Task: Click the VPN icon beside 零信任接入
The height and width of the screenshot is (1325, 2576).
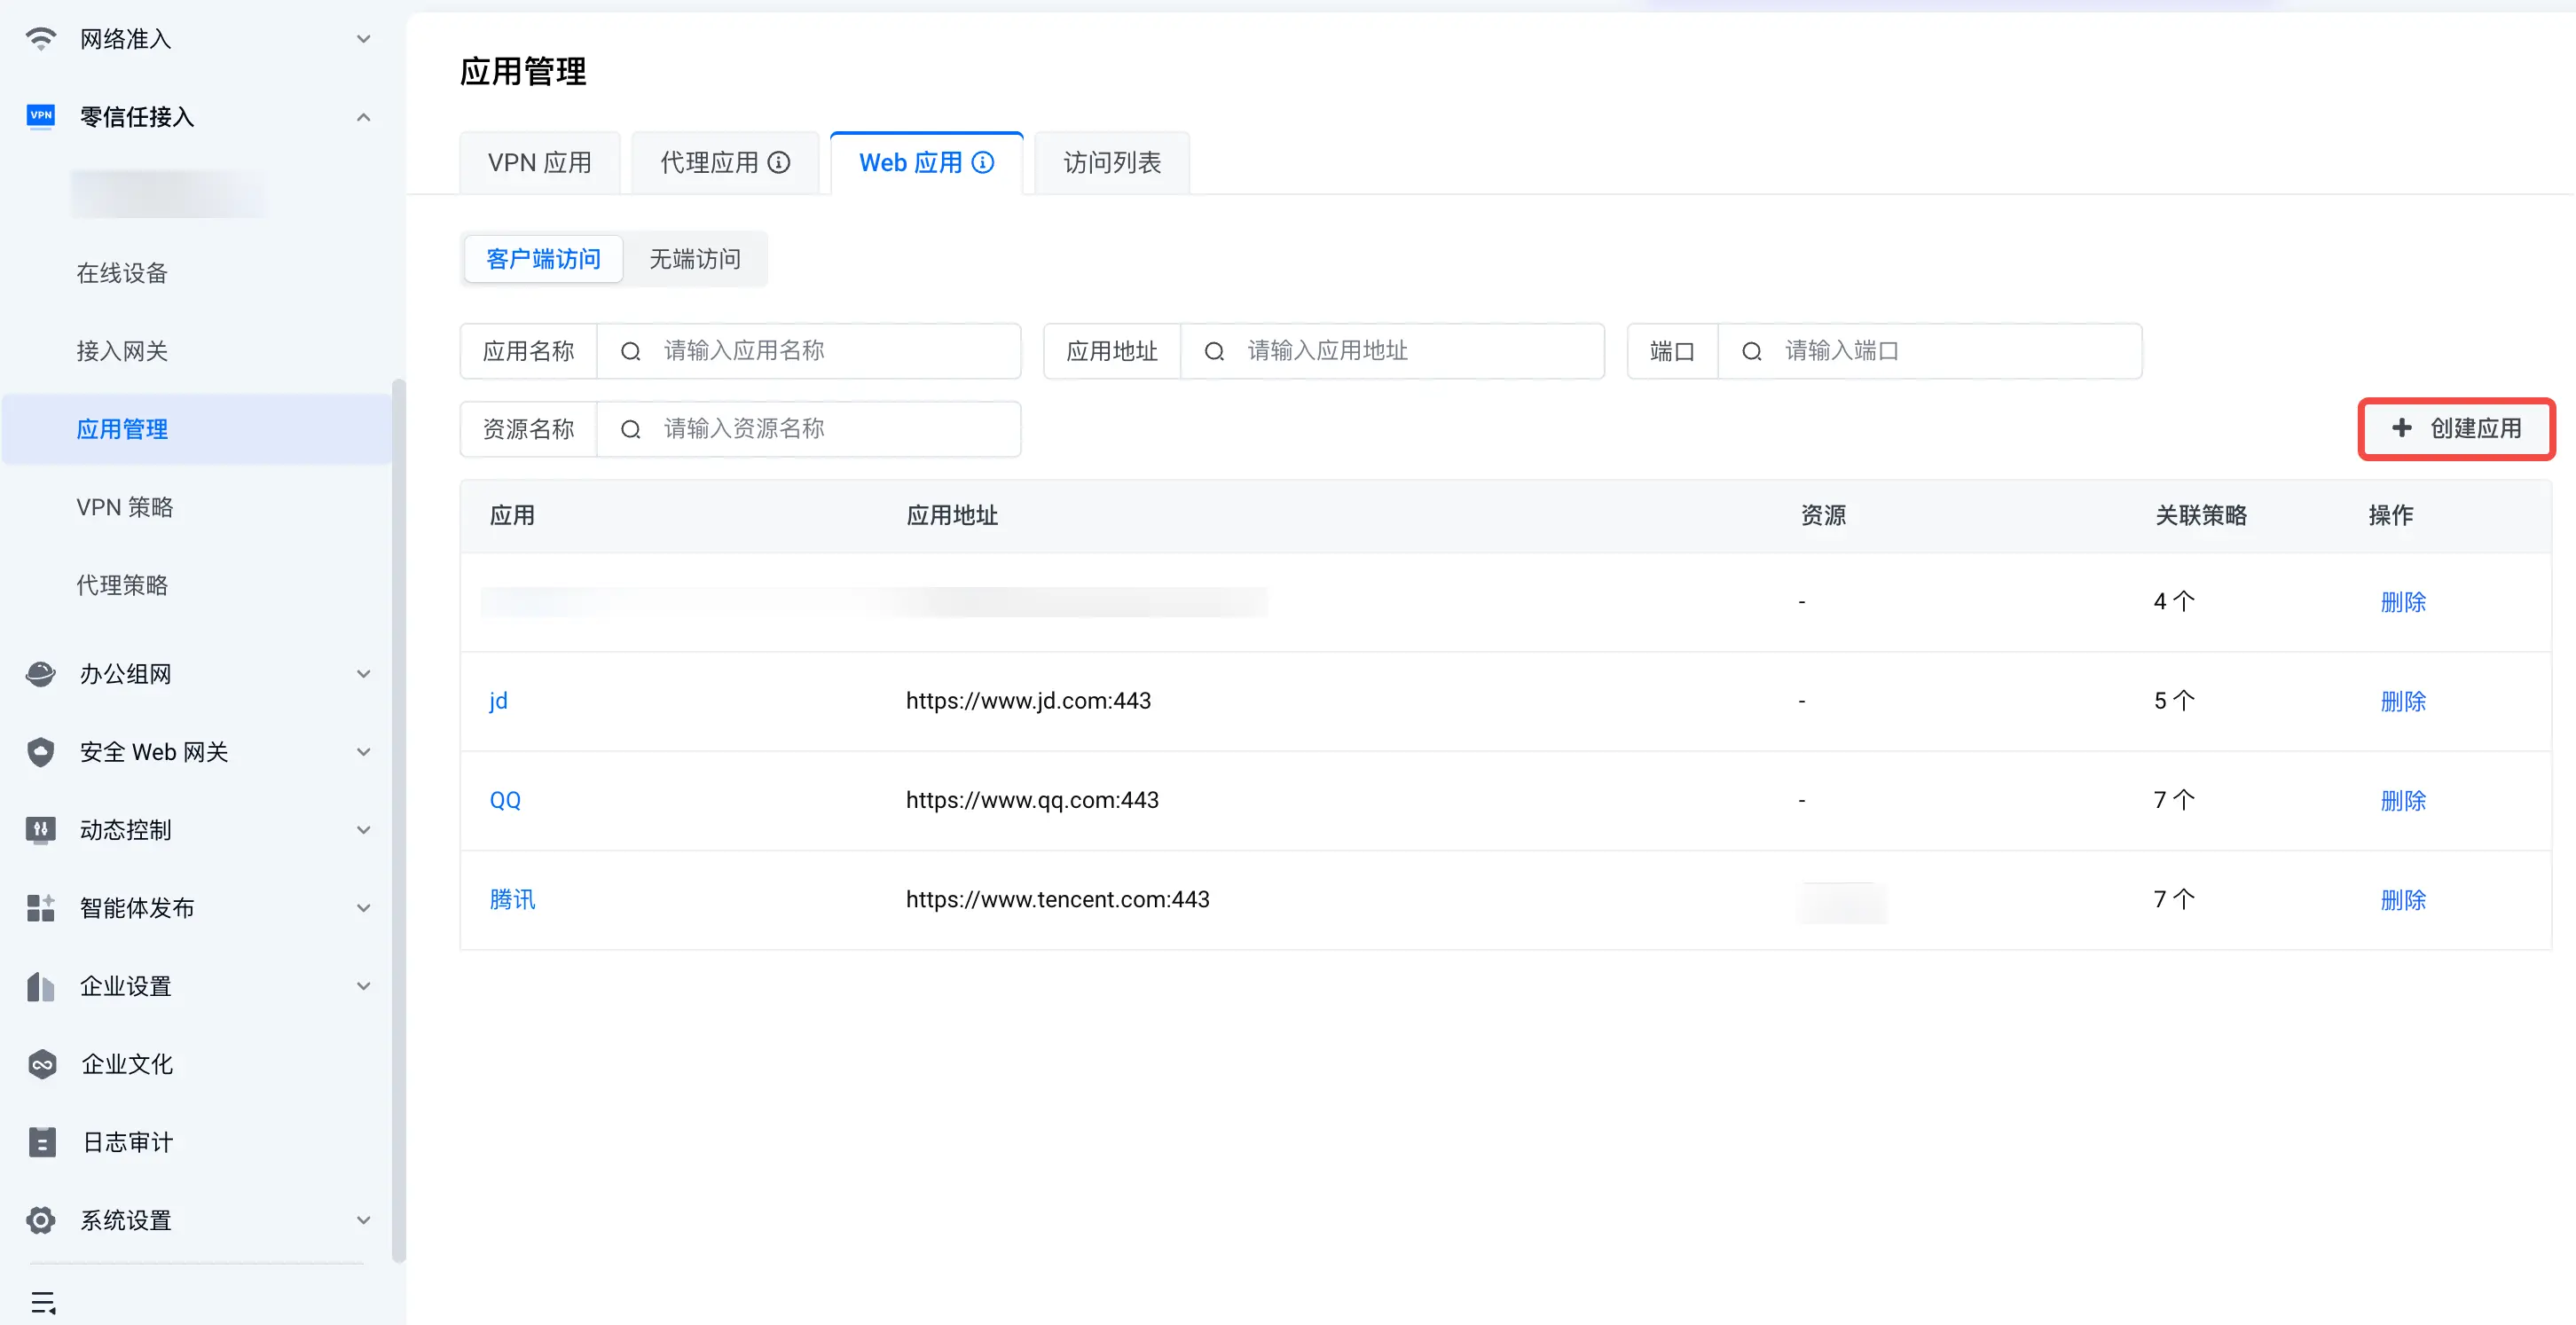Action: point(40,116)
